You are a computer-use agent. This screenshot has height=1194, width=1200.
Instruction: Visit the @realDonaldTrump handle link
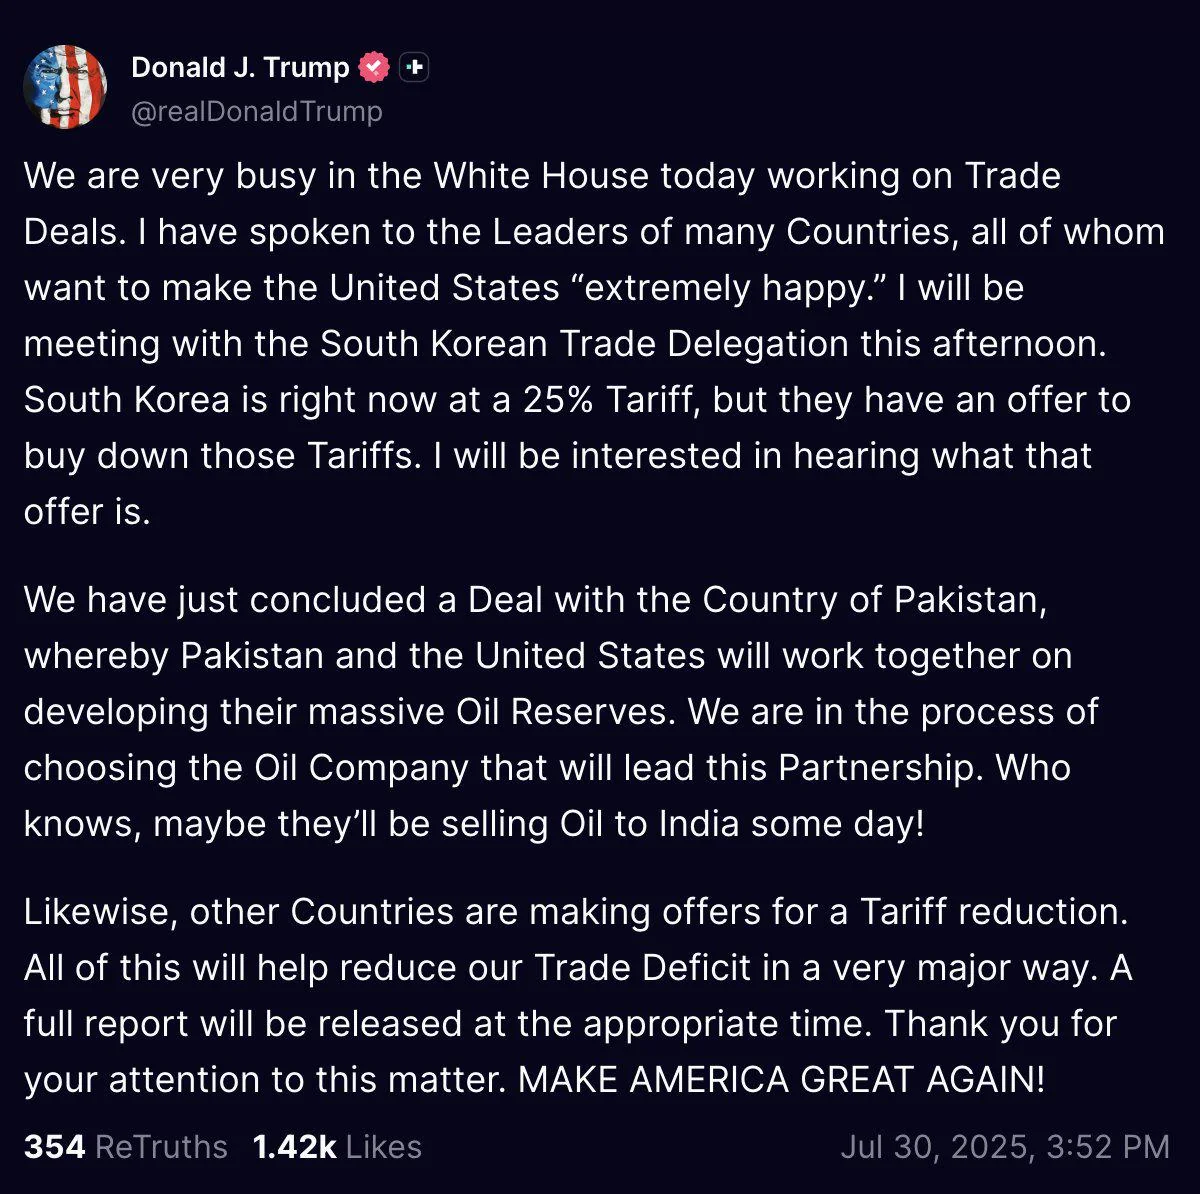257,111
